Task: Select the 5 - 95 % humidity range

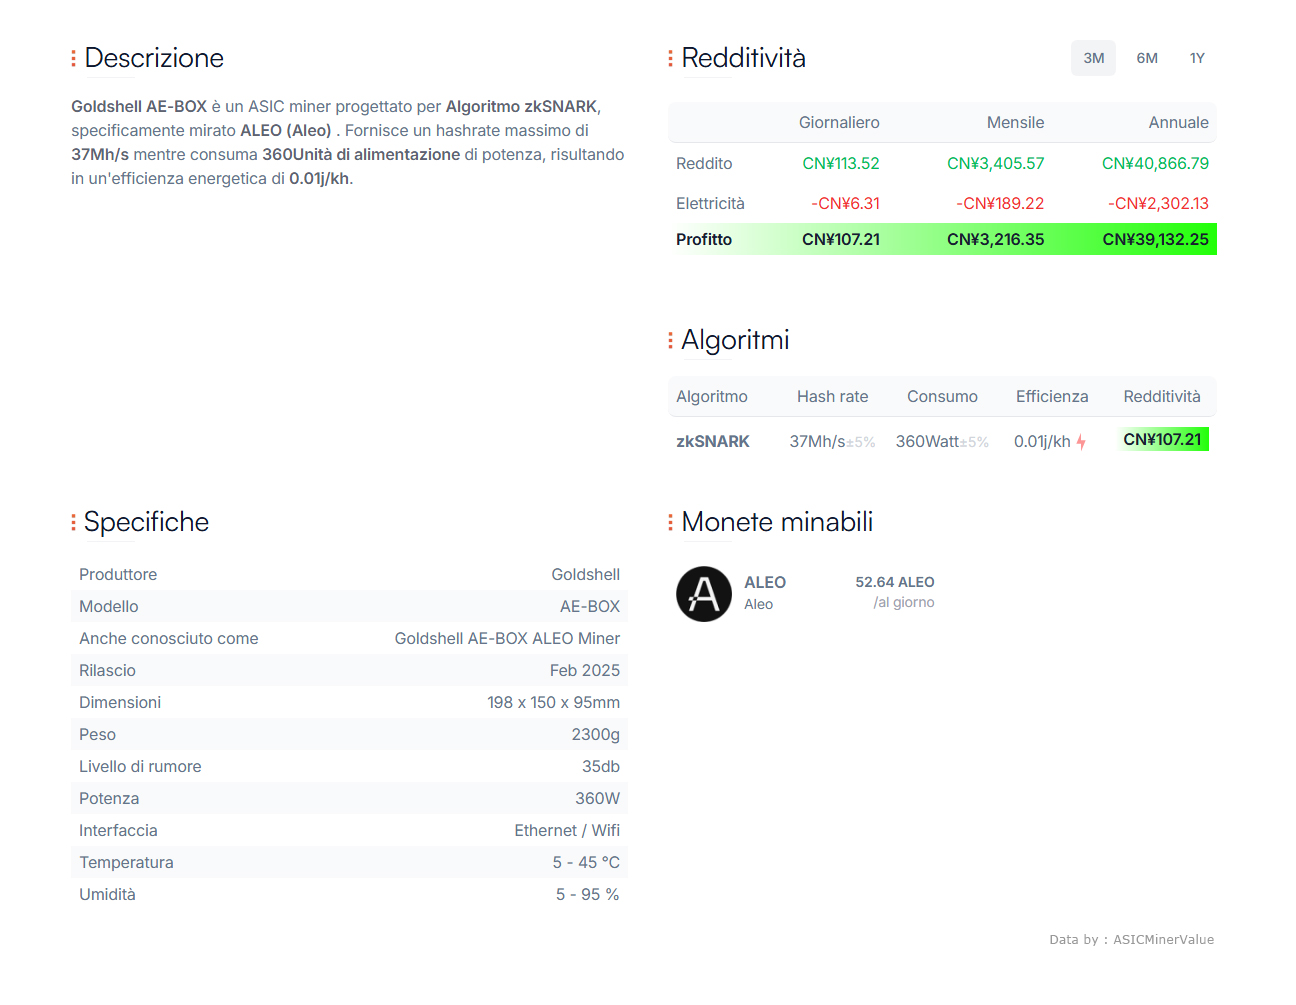Action: point(588,894)
